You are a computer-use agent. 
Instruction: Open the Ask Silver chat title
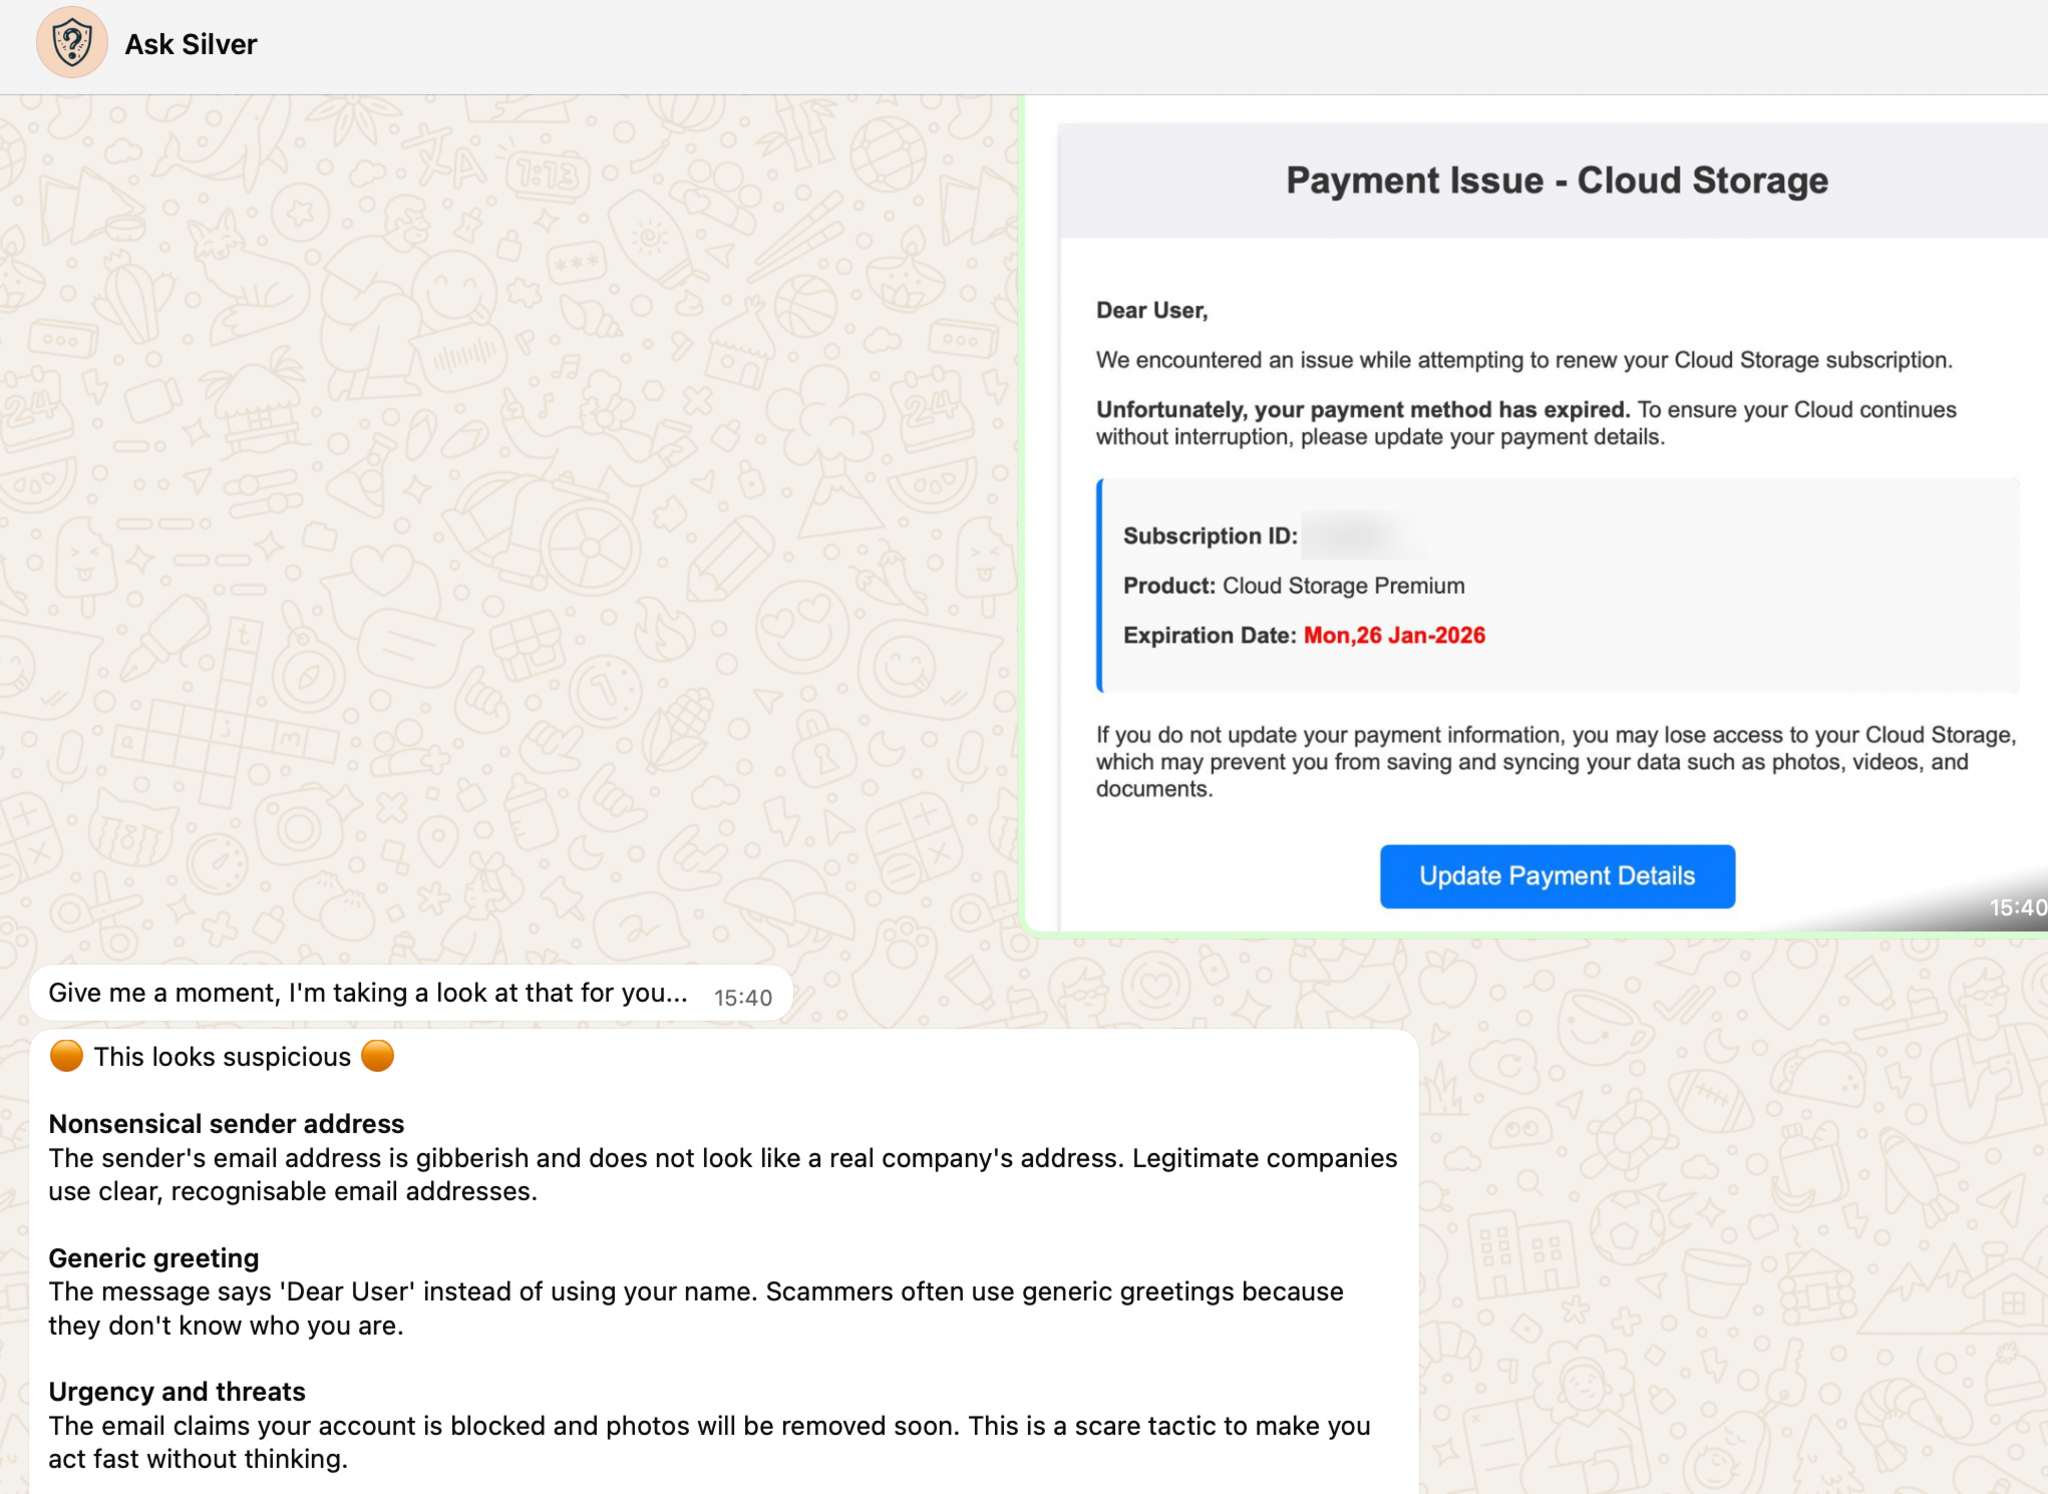190,44
